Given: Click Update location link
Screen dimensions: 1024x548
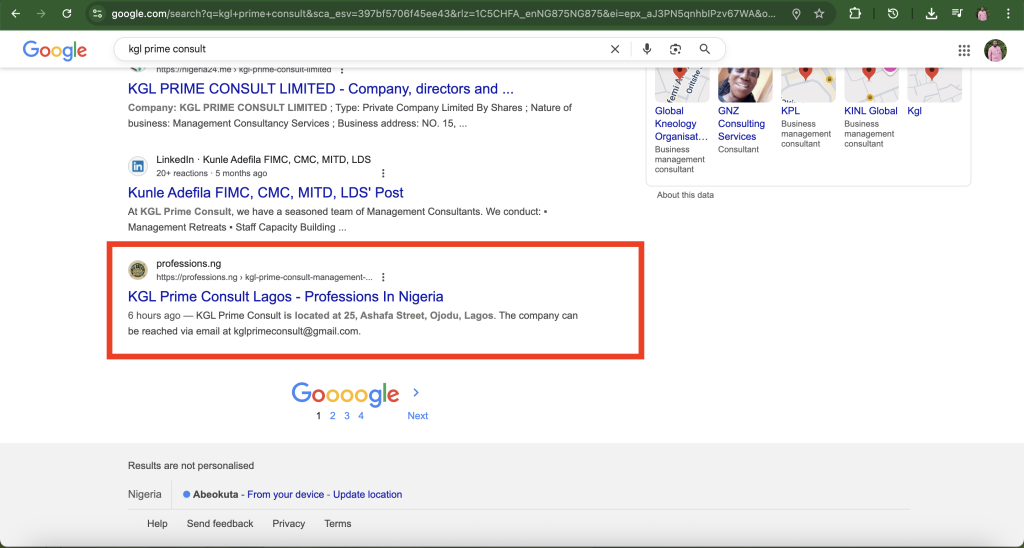Looking at the screenshot, I should click(x=368, y=494).
